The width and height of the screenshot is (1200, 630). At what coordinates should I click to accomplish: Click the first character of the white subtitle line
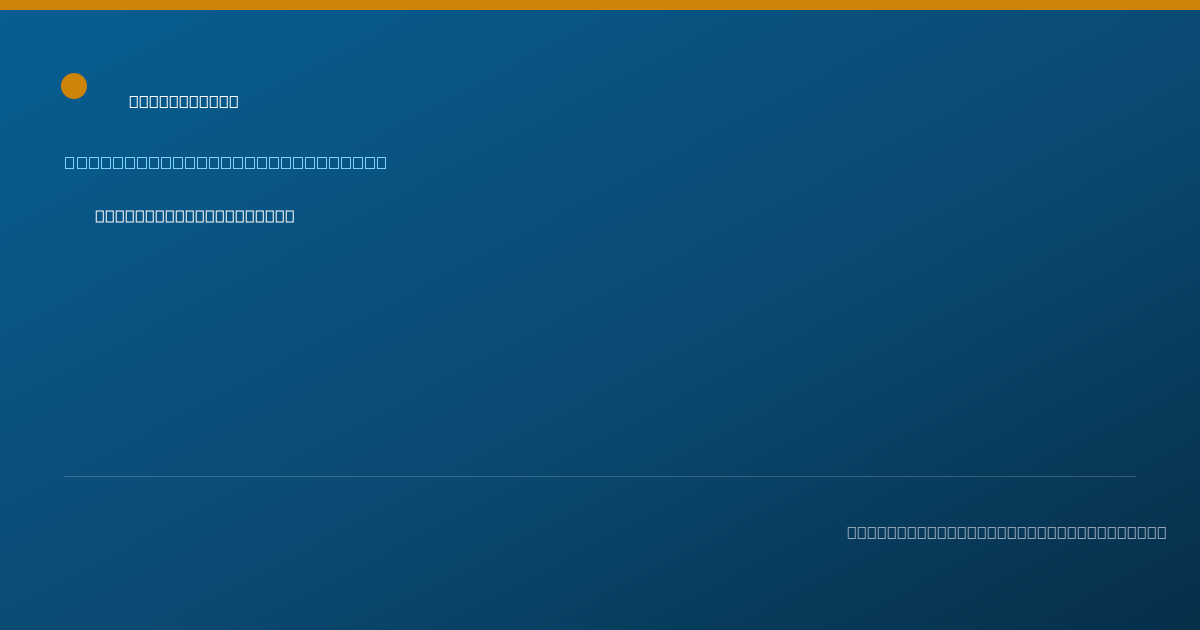coord(100,216)
